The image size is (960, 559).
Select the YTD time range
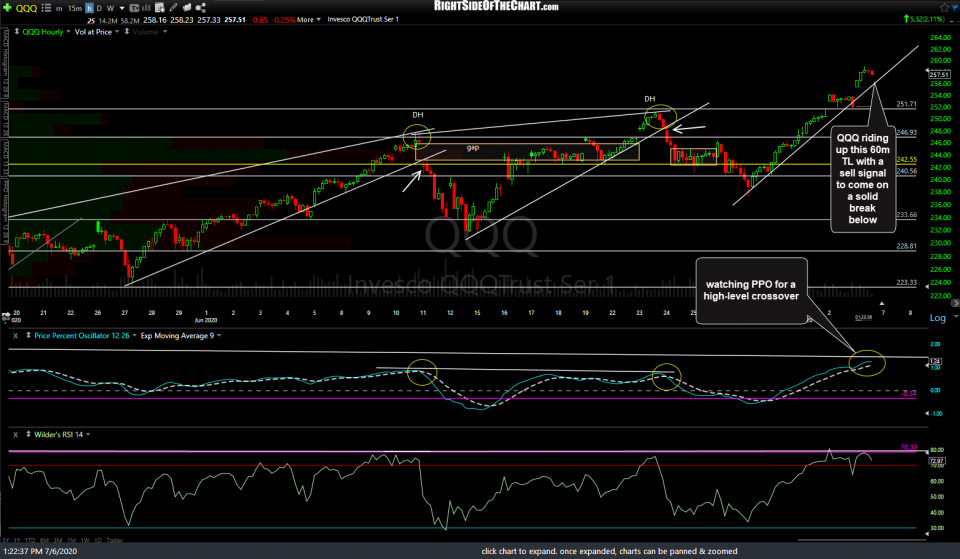point(30,540)
